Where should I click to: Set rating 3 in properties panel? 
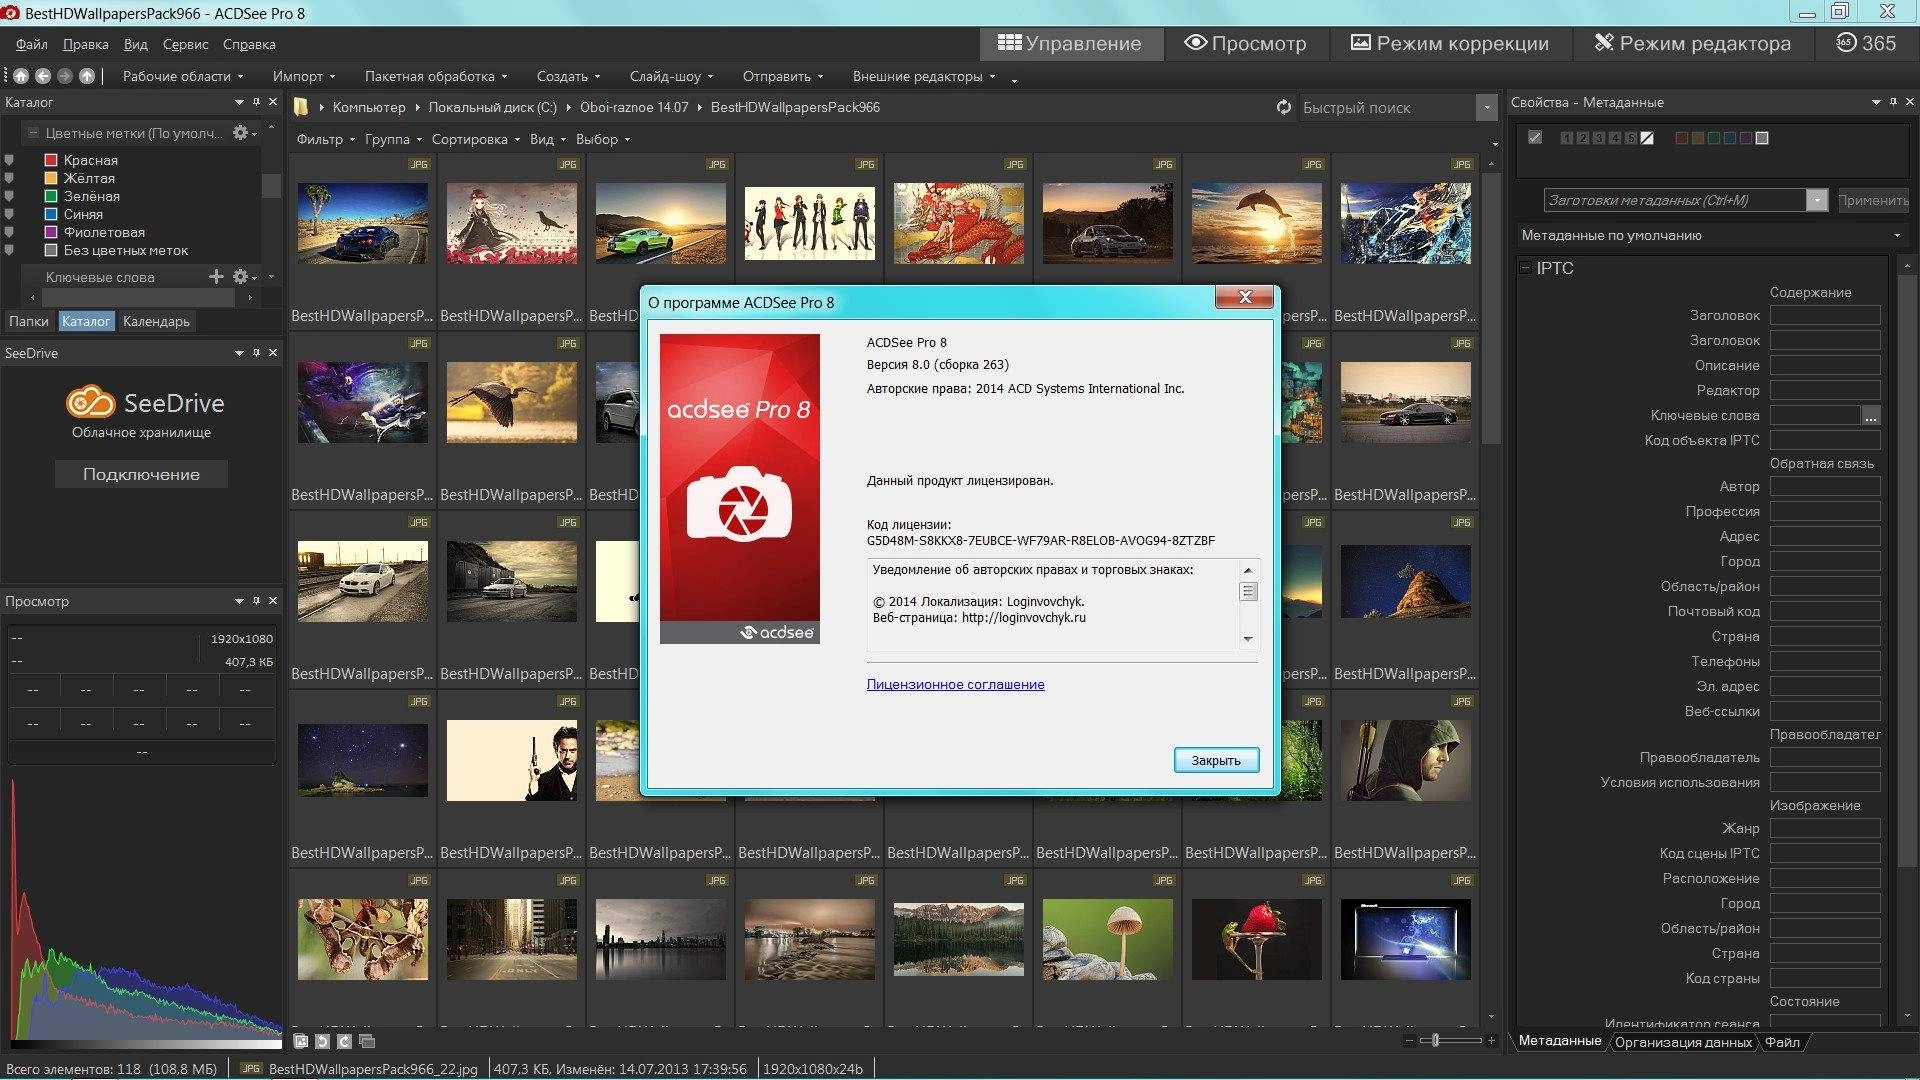point(1598,138)
